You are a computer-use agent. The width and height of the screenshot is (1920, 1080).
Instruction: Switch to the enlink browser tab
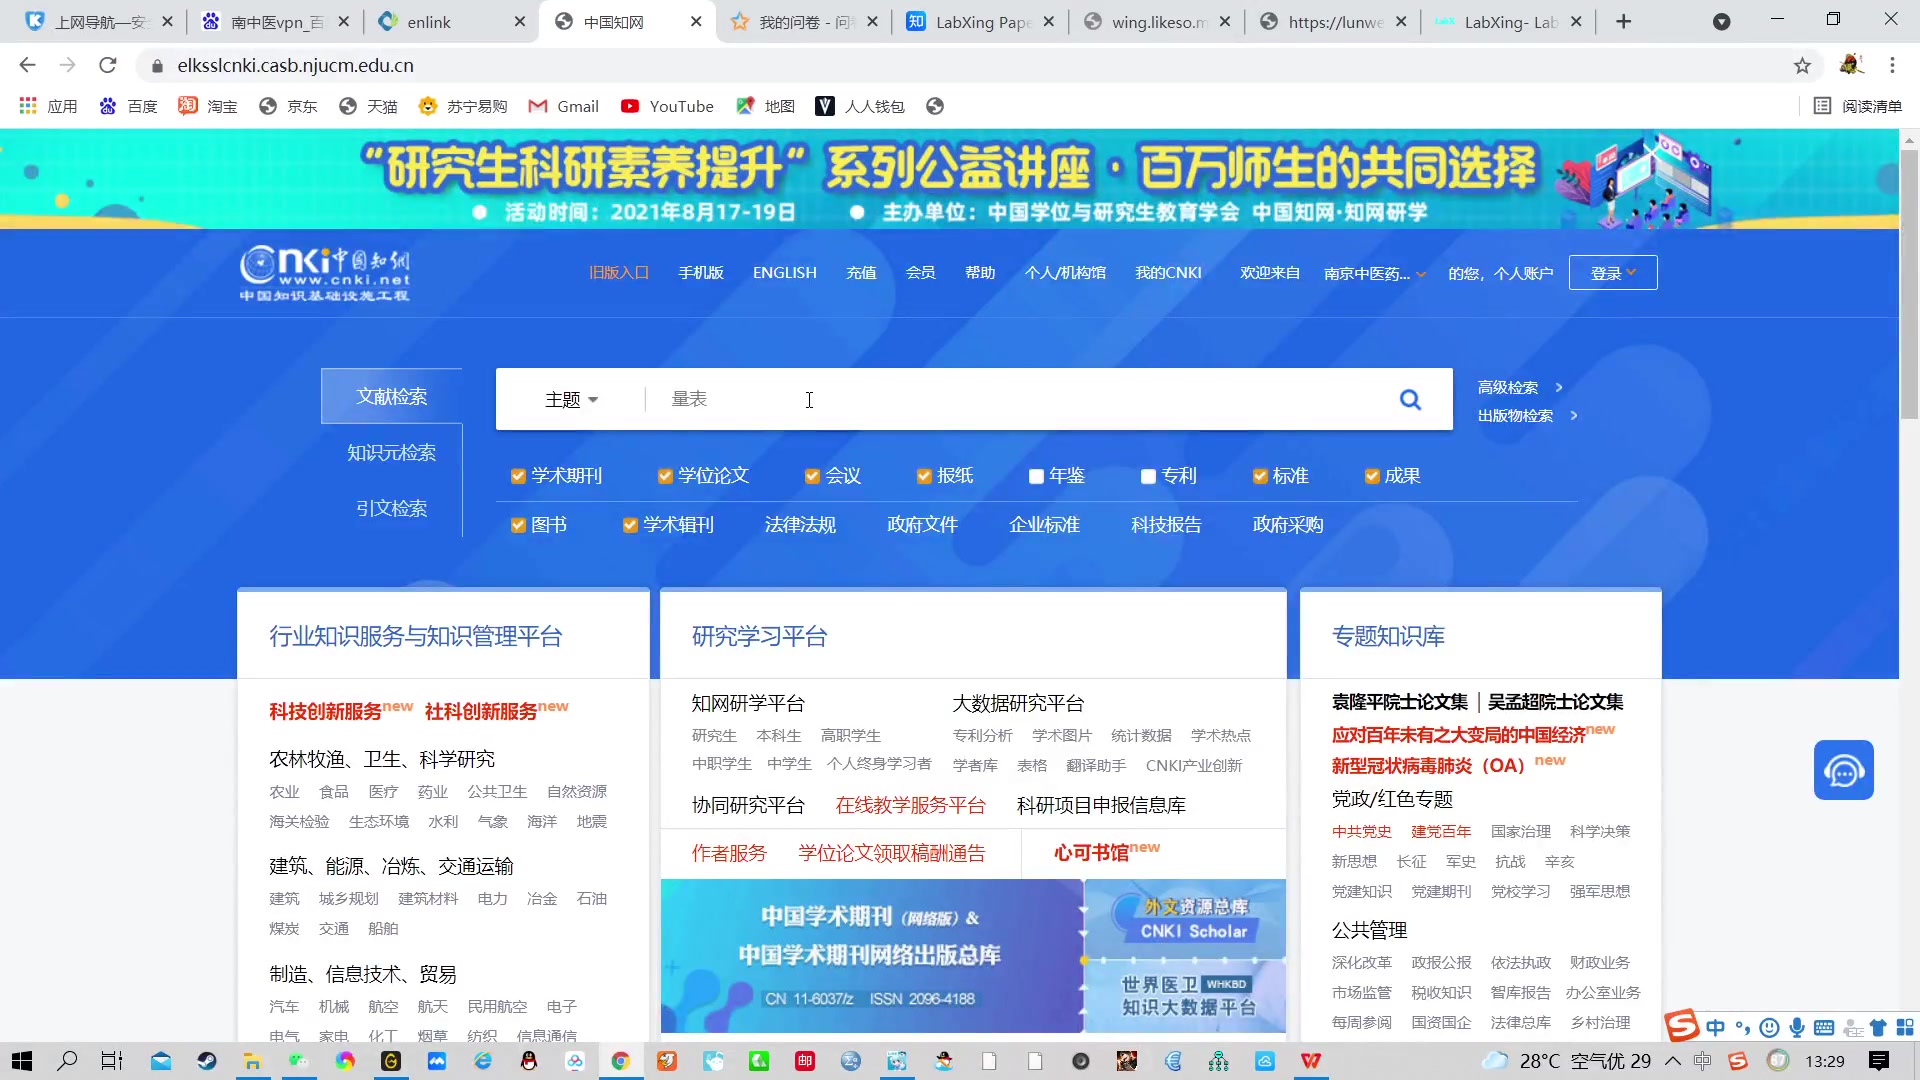[449, 21]
